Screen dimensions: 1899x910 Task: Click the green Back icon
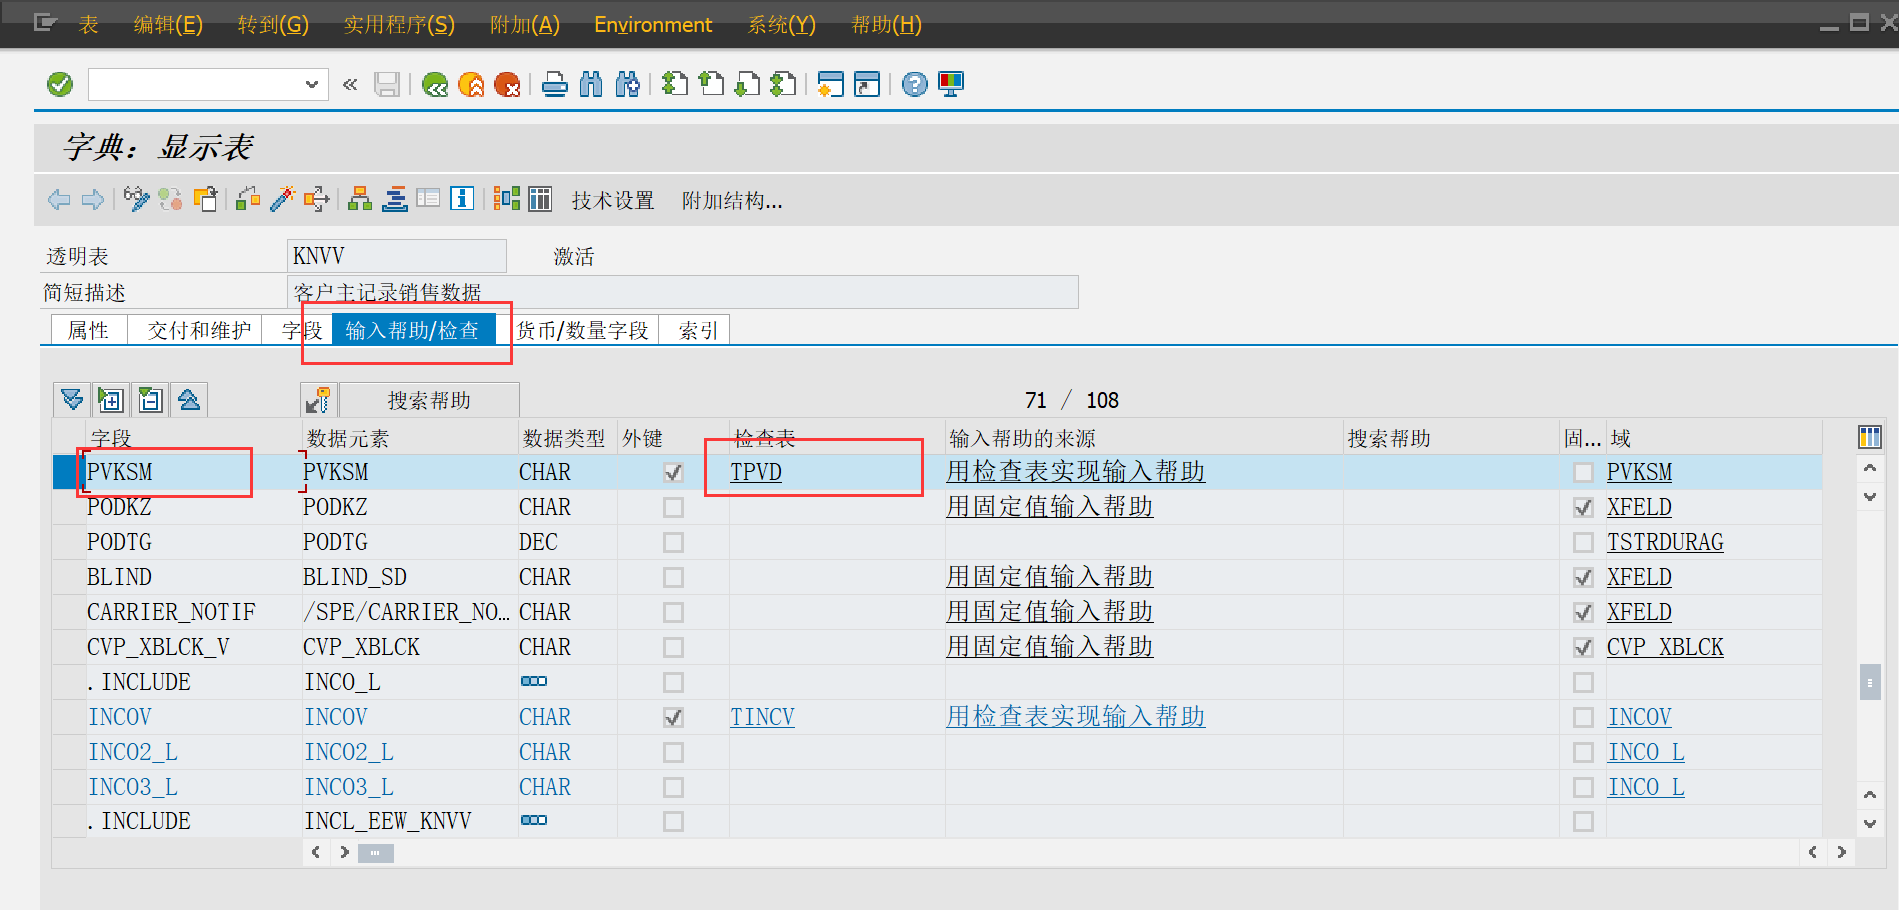pos(435,85)
